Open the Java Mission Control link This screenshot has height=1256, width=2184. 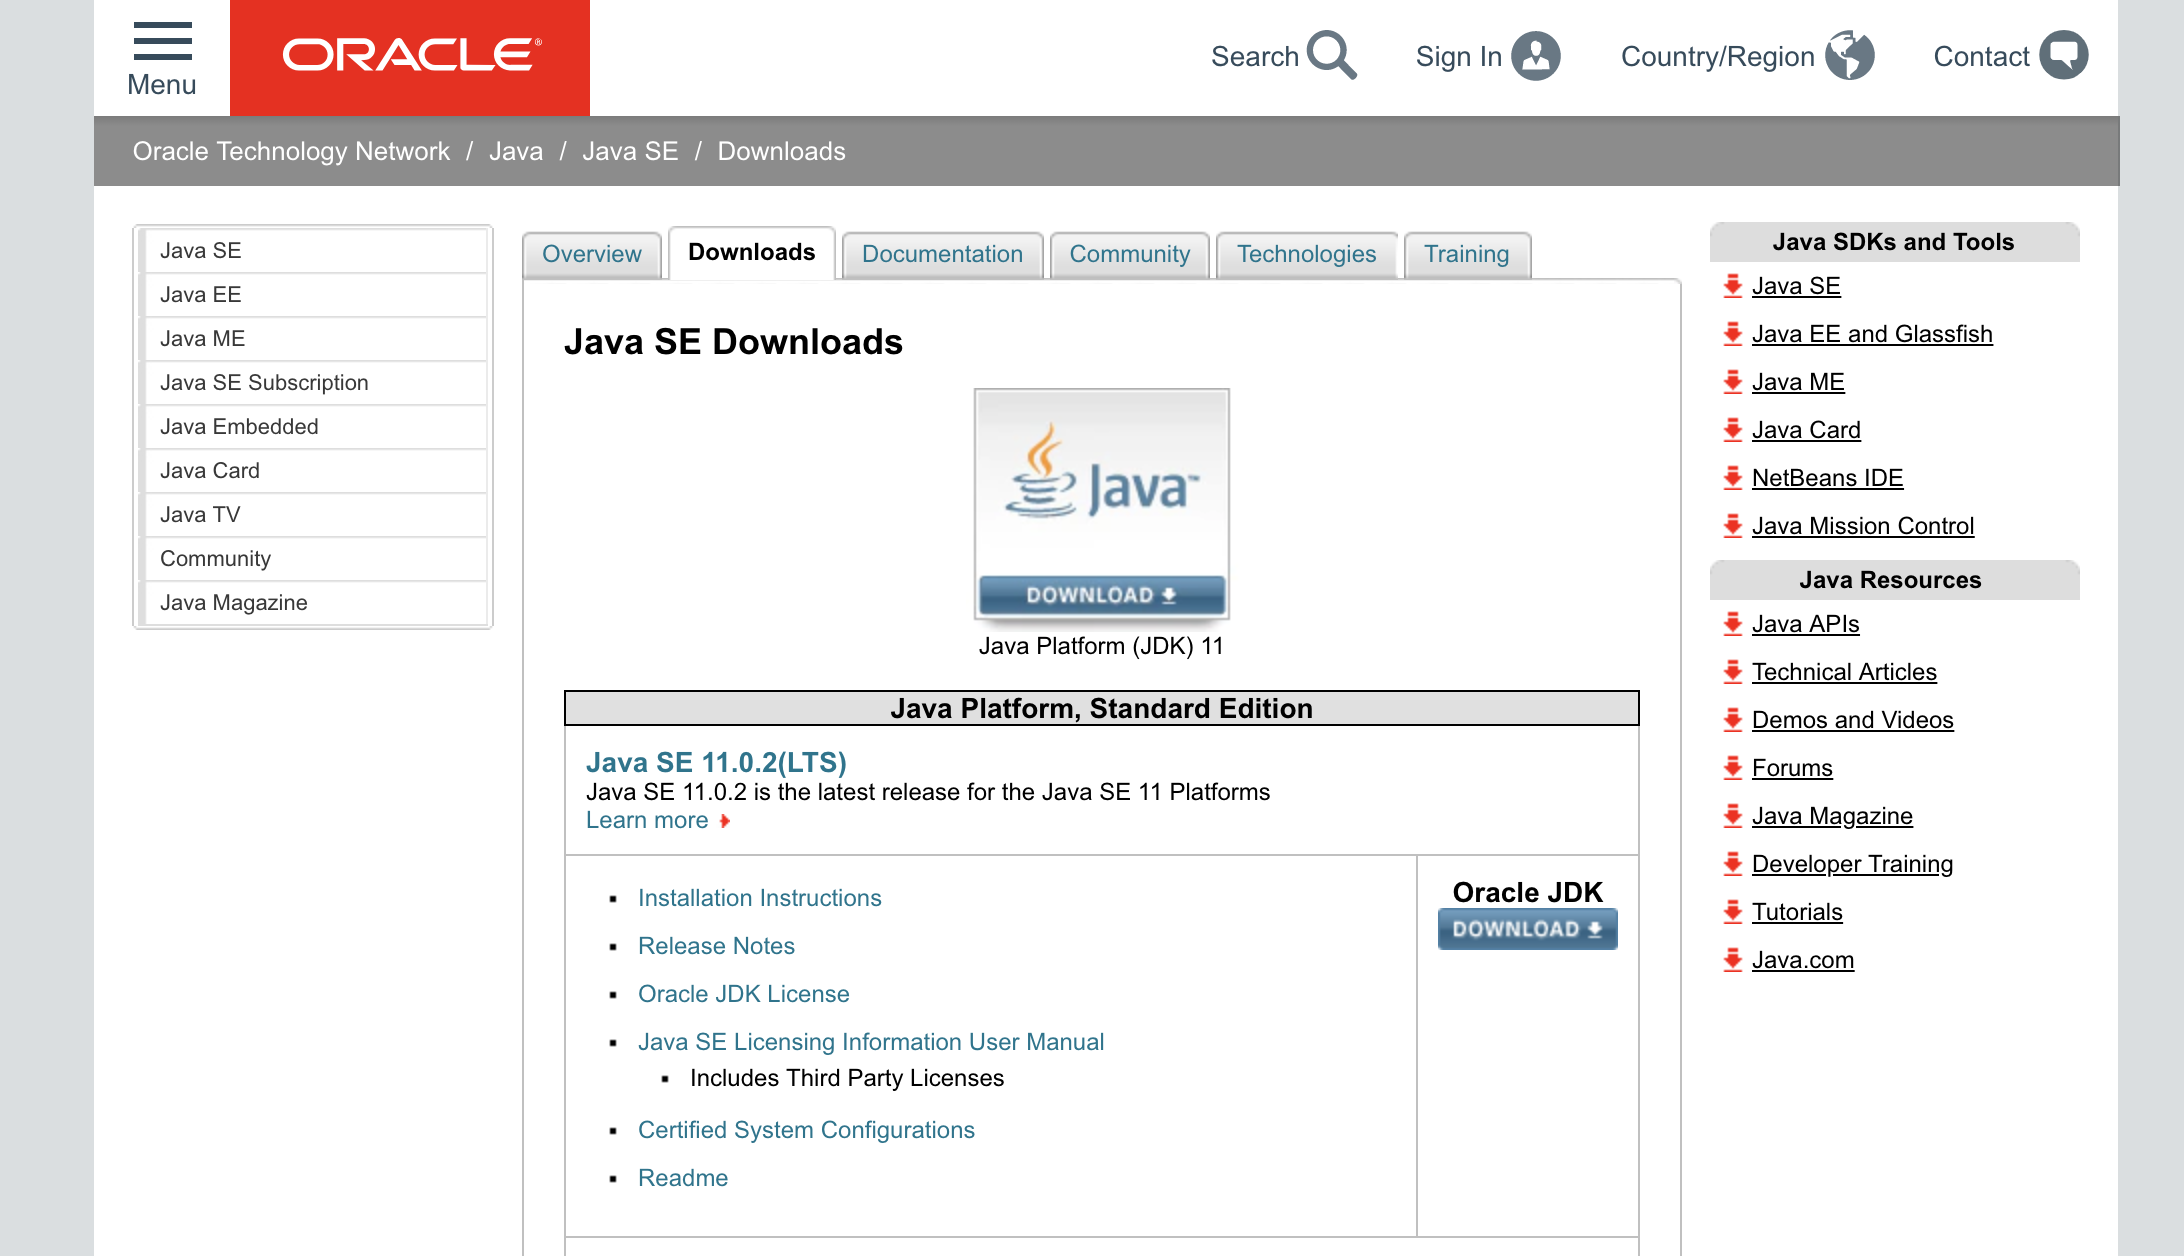(1863, 527)
